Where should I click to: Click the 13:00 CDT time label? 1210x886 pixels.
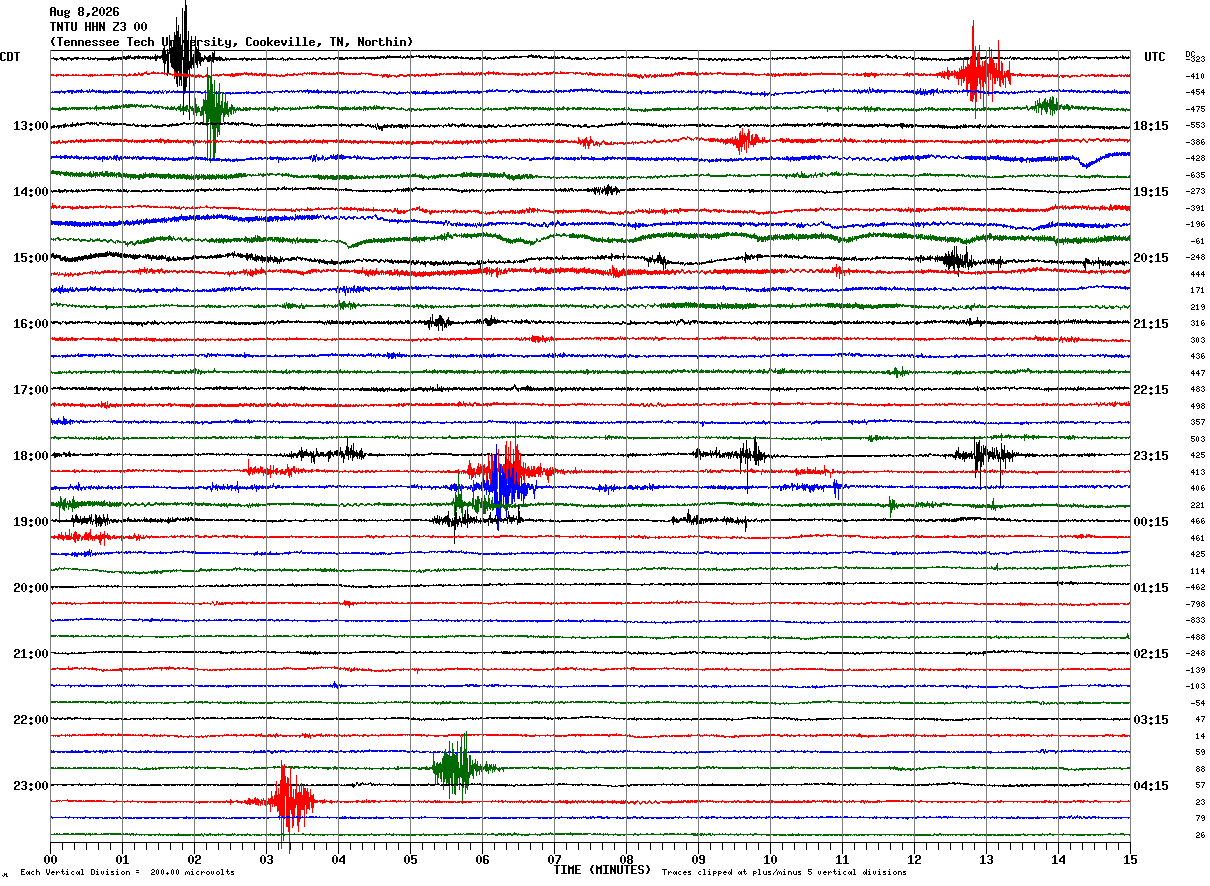click(x=31, y=126)
